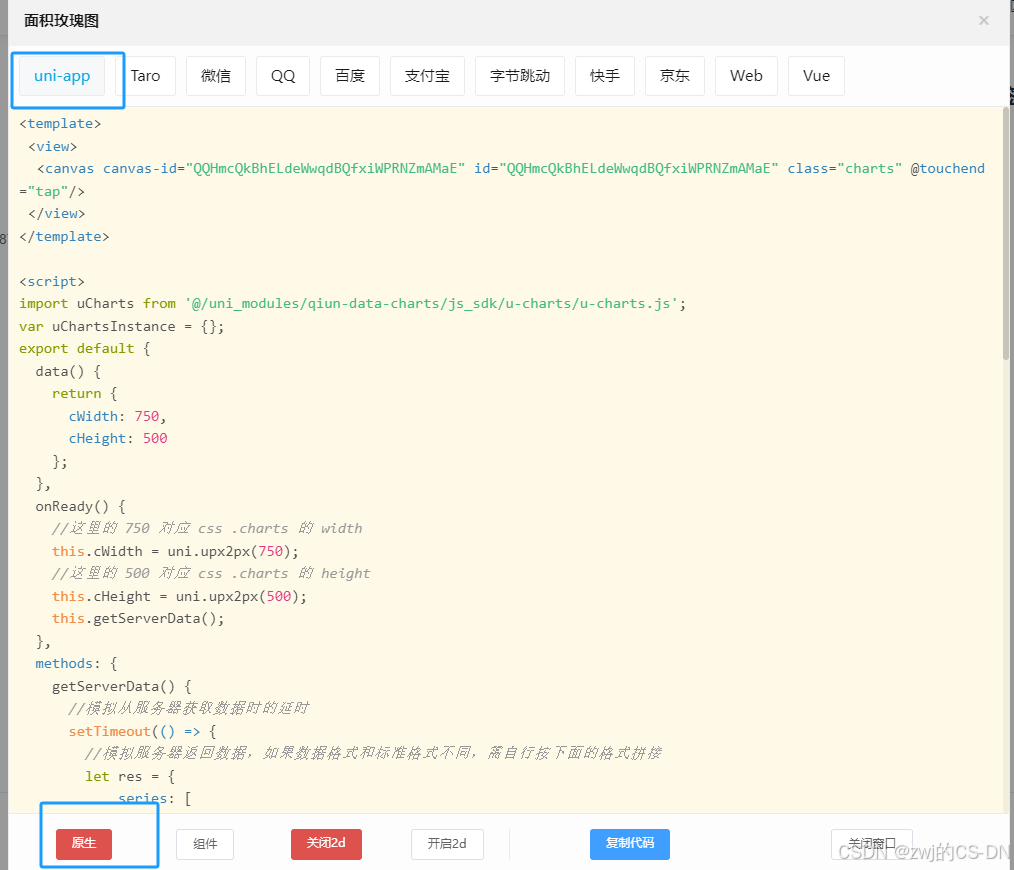Click the opening <script> tag line

point(52,281)
